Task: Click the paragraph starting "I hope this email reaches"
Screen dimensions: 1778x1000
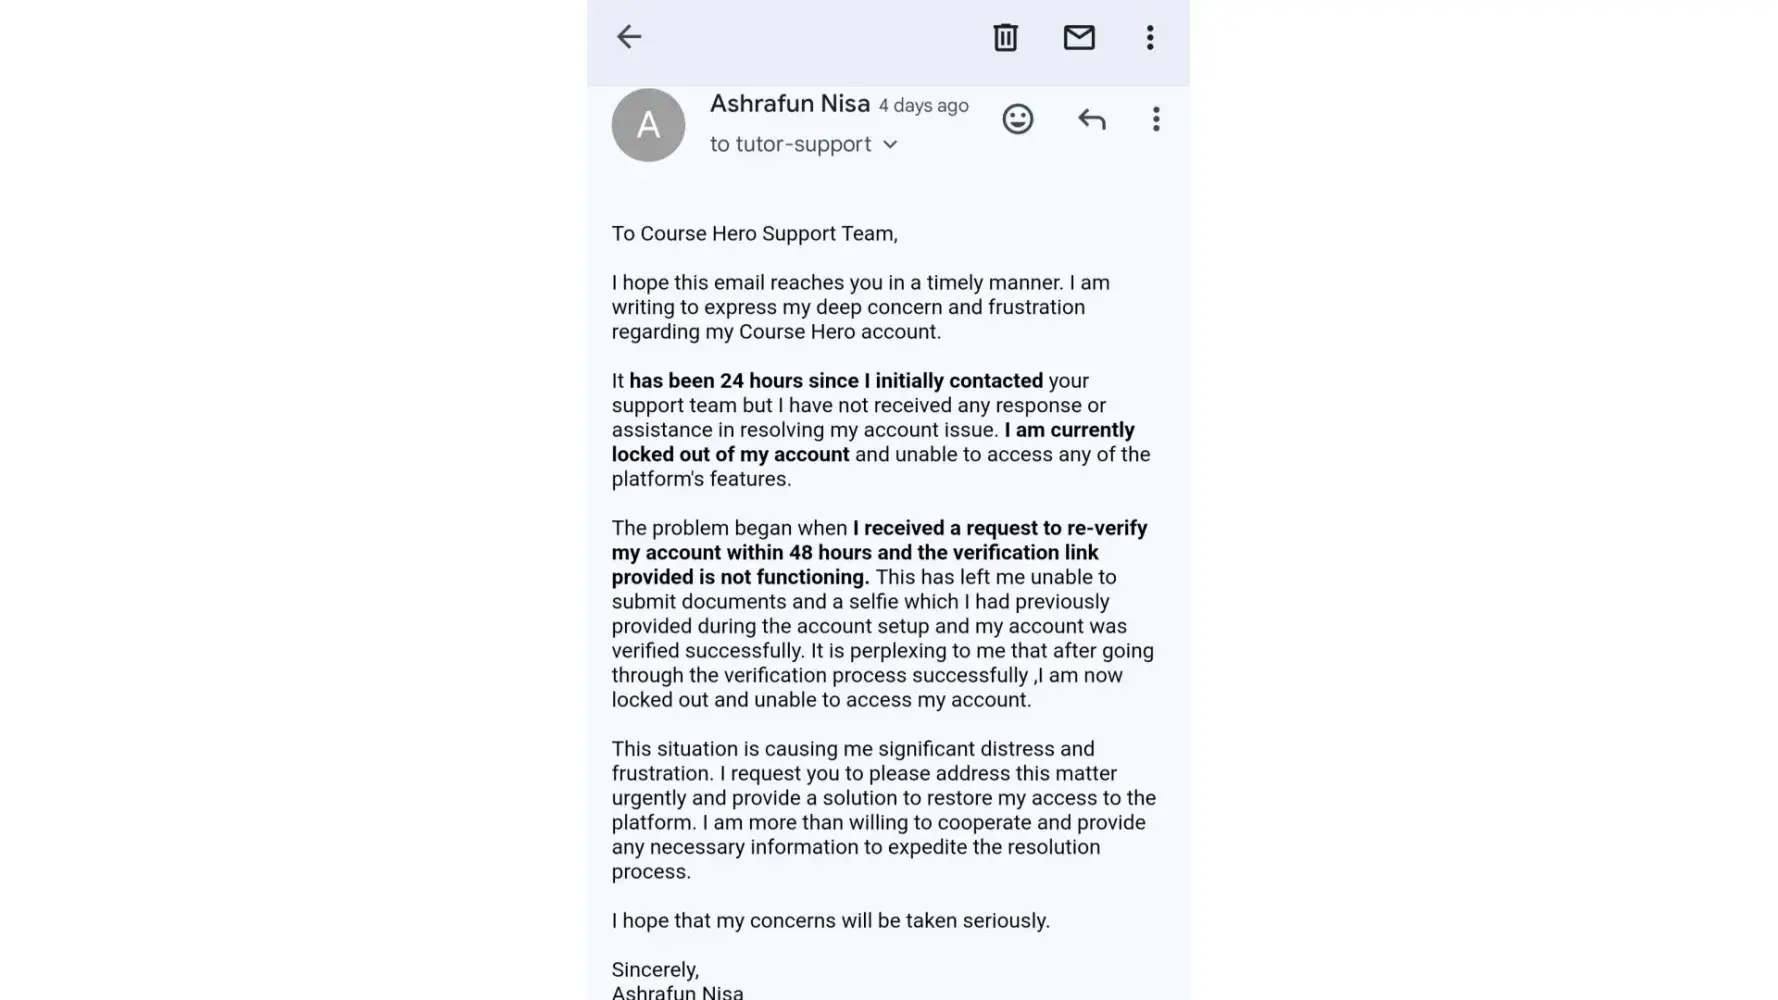Action: pyautogui.click(x=860, y=307)
